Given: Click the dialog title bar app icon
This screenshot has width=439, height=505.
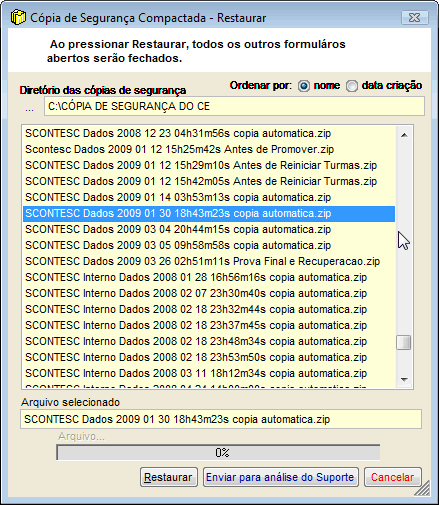Looking at the screenshot, I should pyautogui.click(x=18, y=18).
